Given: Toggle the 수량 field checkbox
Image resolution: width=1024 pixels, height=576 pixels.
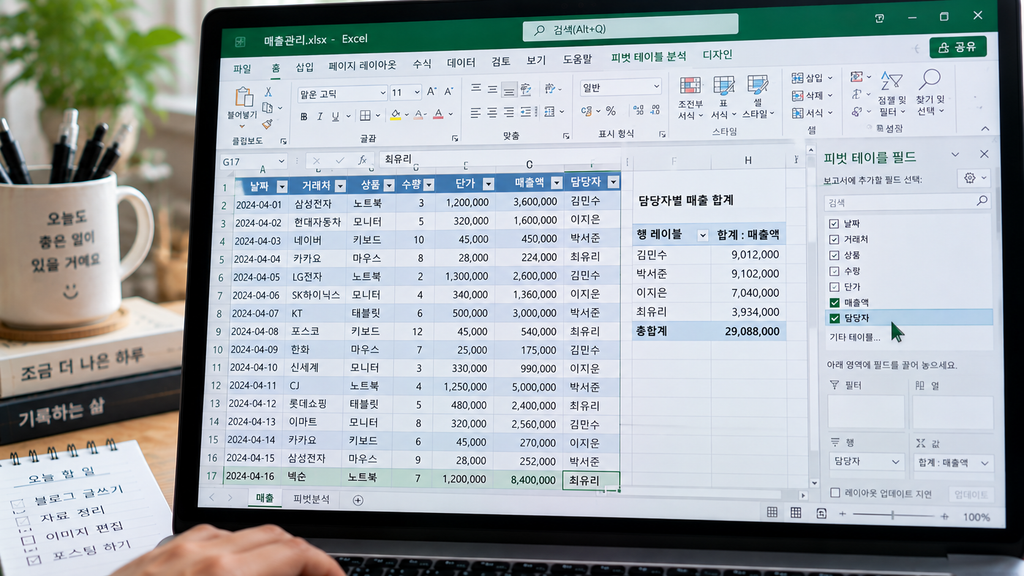Looking at the screenshot, I should tap(834, 271).
